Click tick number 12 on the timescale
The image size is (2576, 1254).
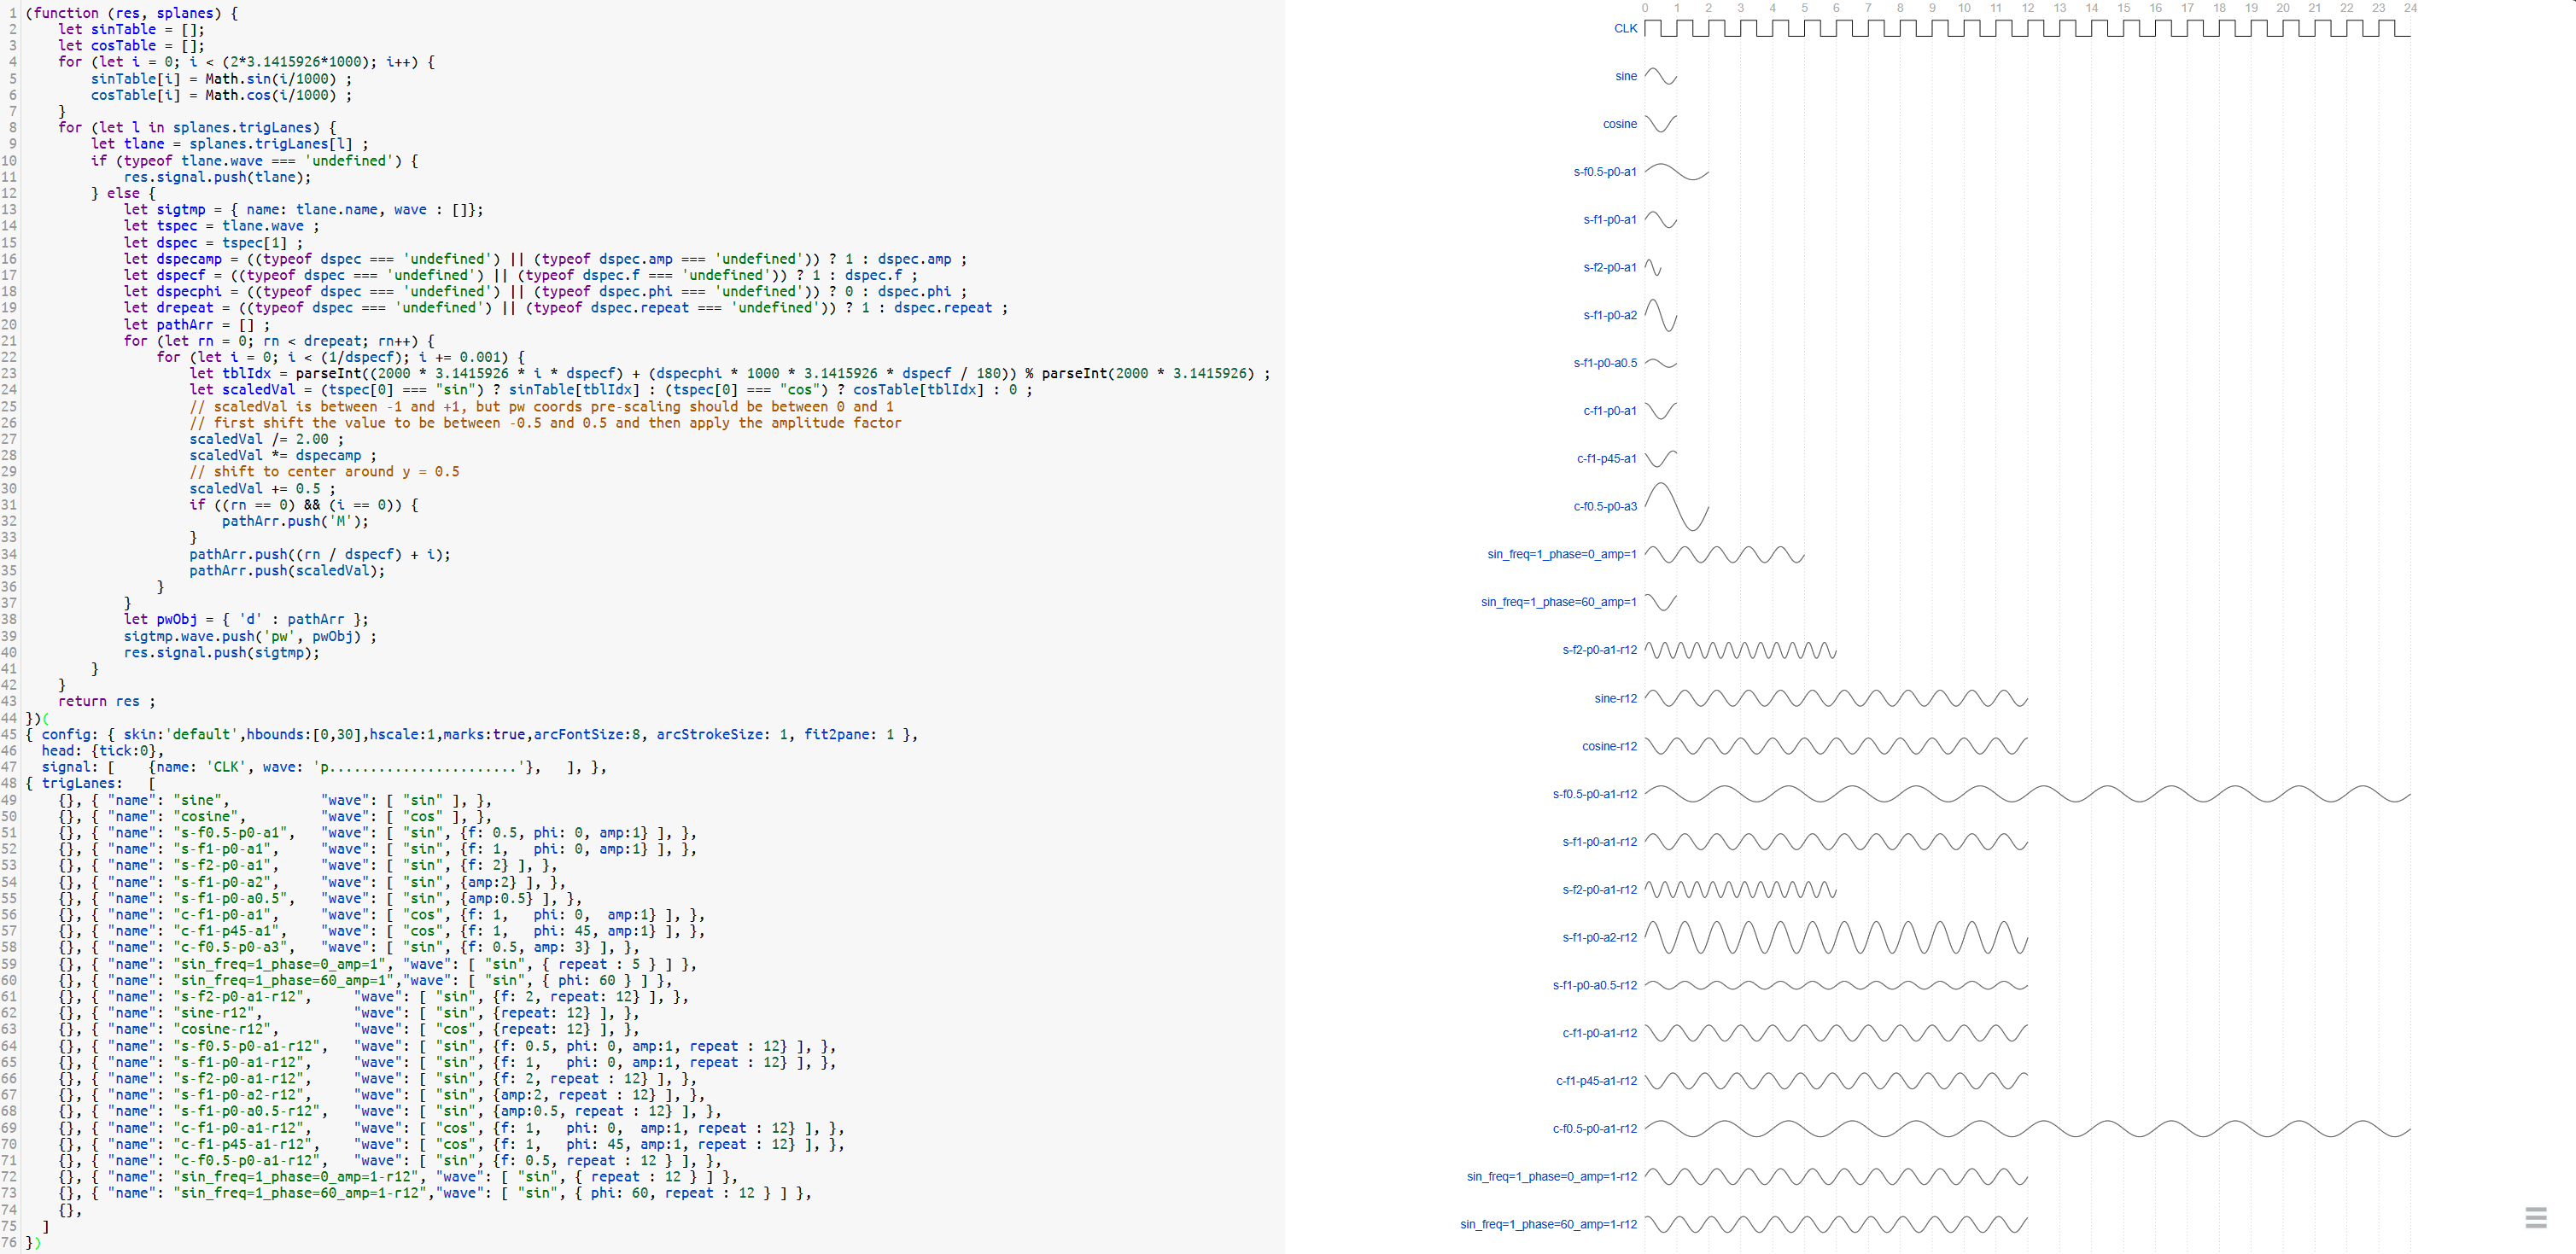pyautogui.click(x=2027, y=8)
